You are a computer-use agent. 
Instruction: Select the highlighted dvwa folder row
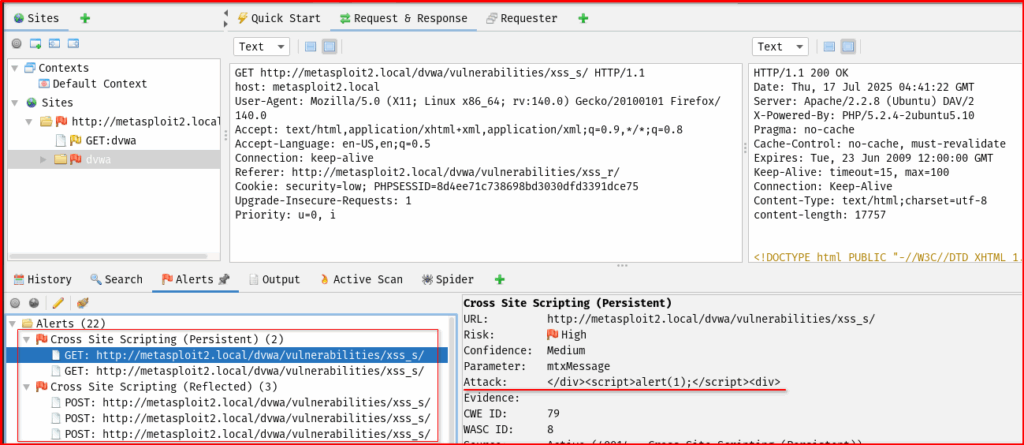[x=114, y=159]
